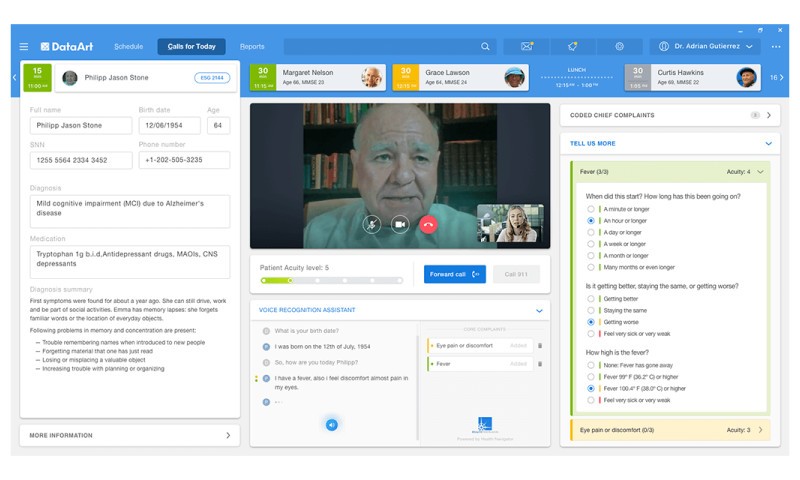This screenshot has width=800, height=480.
Task: Delete the Eye pain or discomfort complaint
Action: (x=540, y=346)
